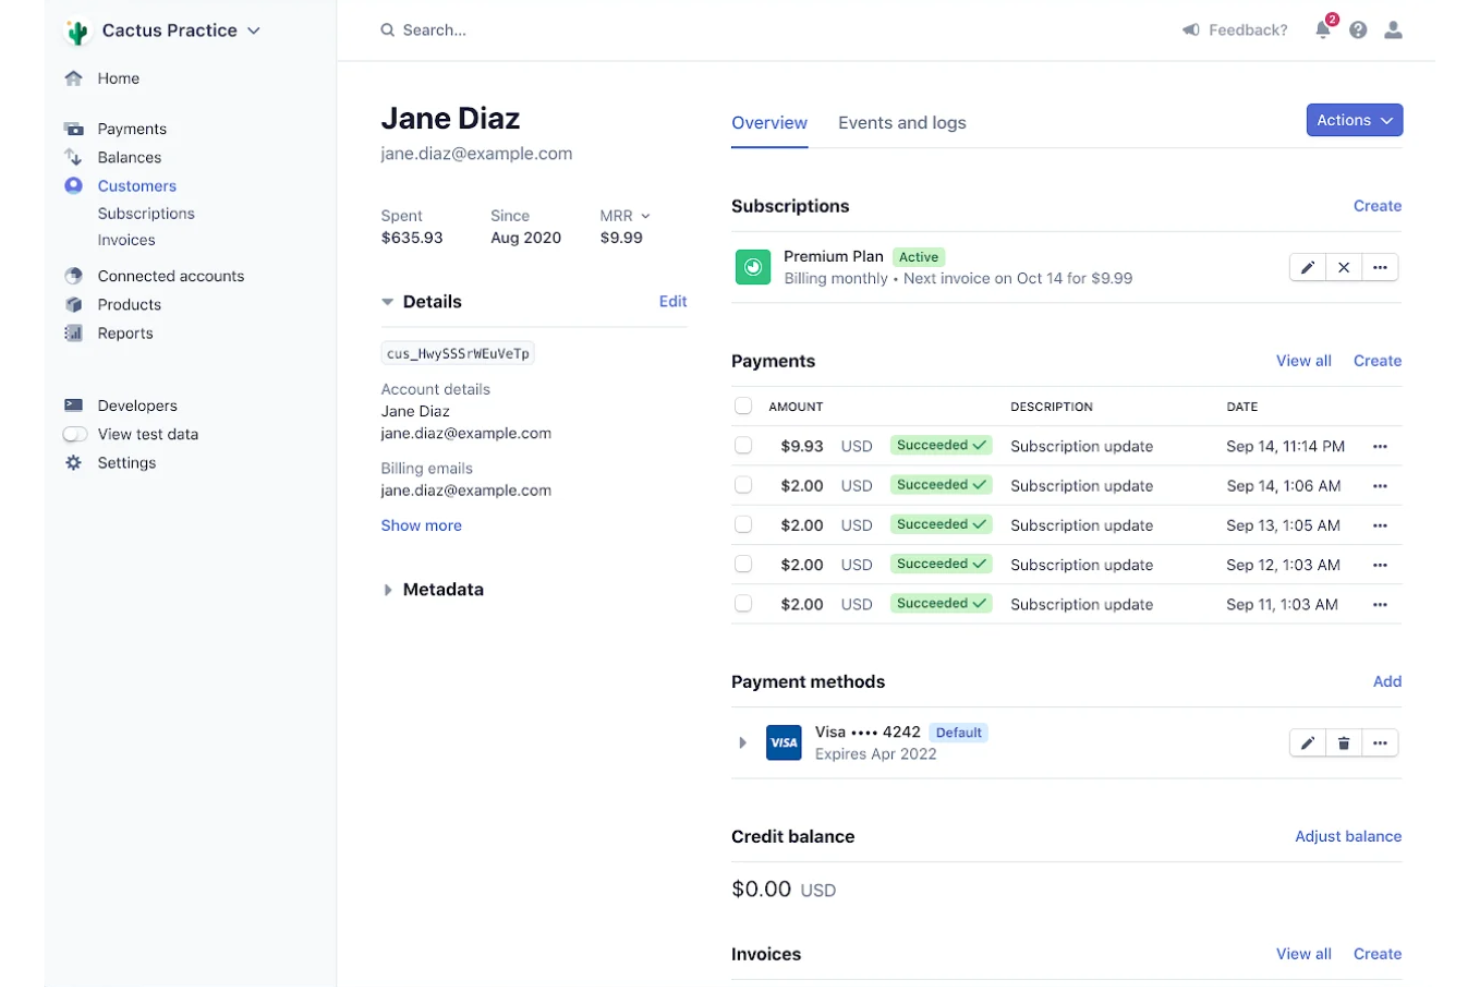The width and height of the screenshot is (1480, 987).
Task: Expand the Visa 4242 payment method details
Action: click(742, 742)
